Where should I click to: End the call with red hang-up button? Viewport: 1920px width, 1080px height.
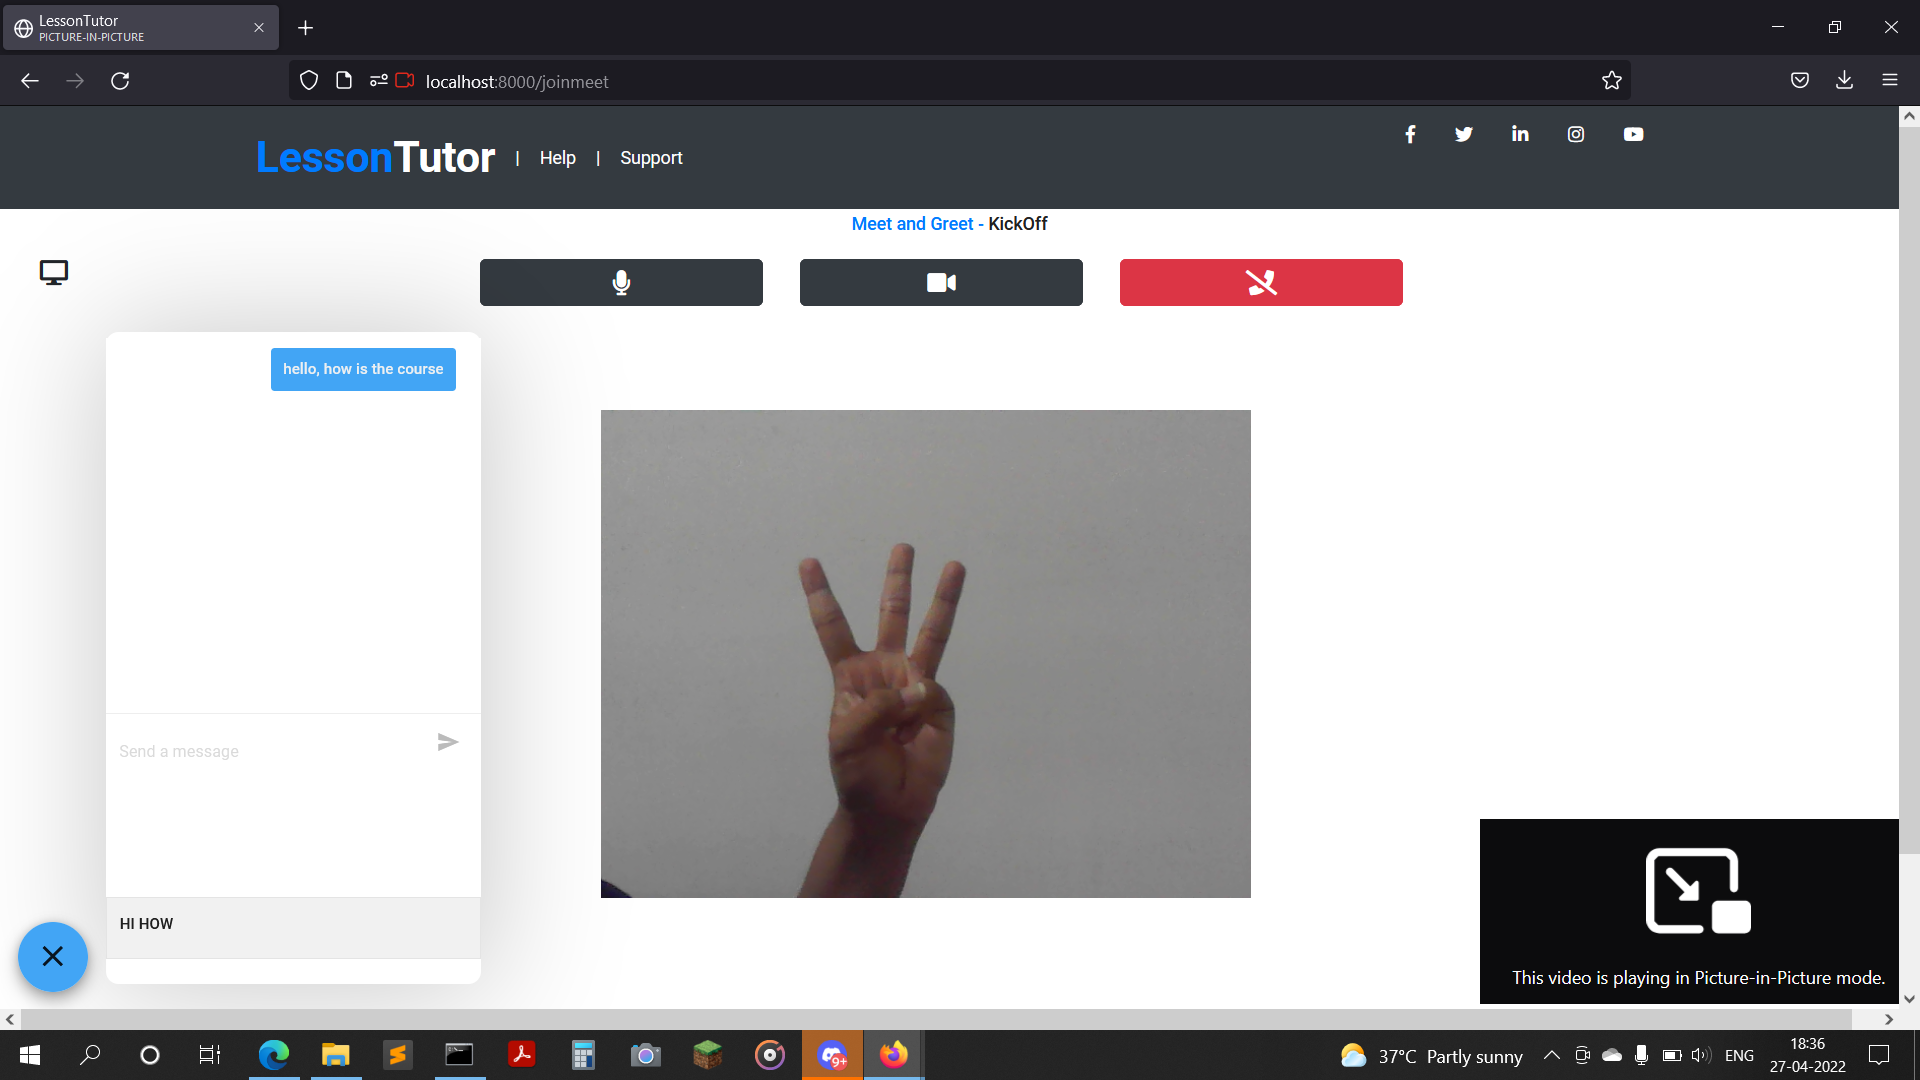tap(1261, 283)
